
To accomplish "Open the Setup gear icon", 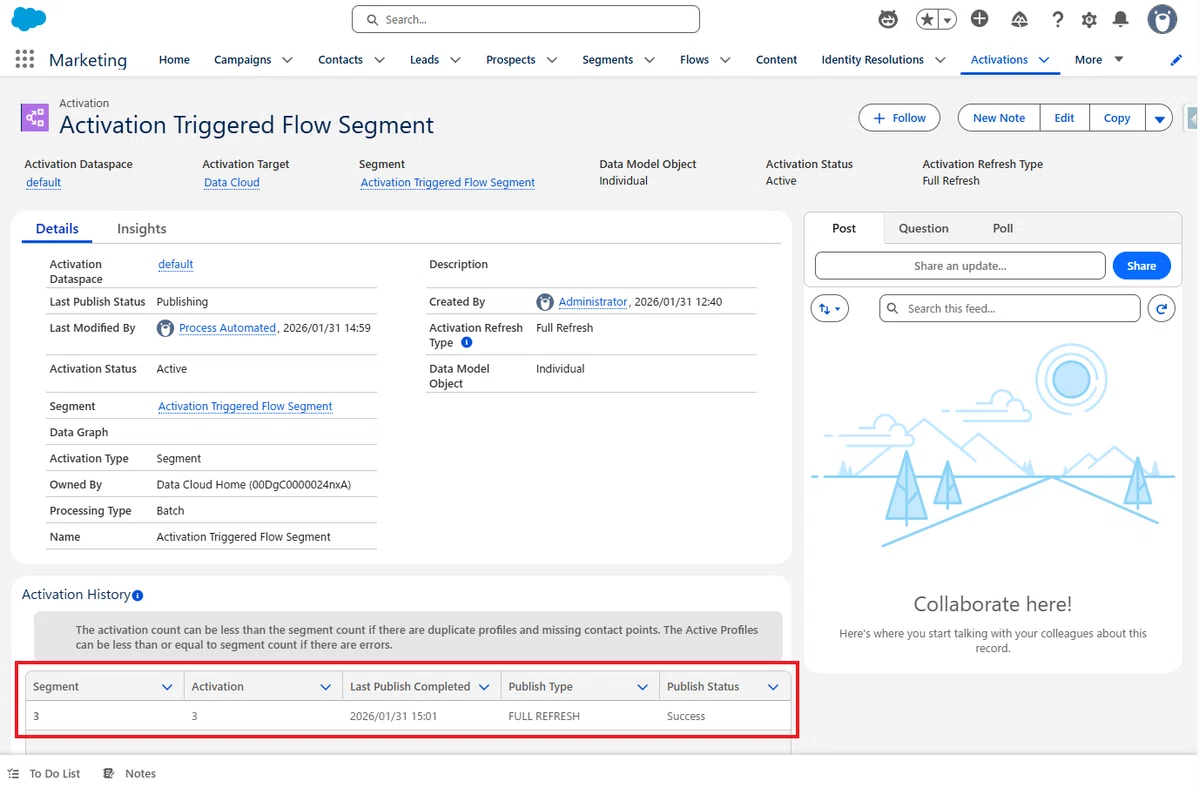I will [x=1089, y=19].
